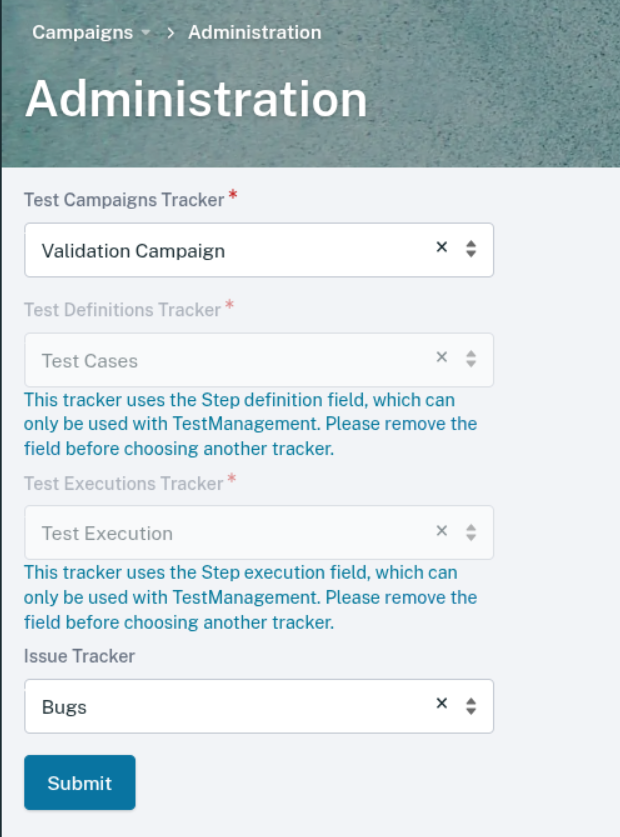
Task: Open Validation Campaign dropdown arrows
Action: coord(471,250)
